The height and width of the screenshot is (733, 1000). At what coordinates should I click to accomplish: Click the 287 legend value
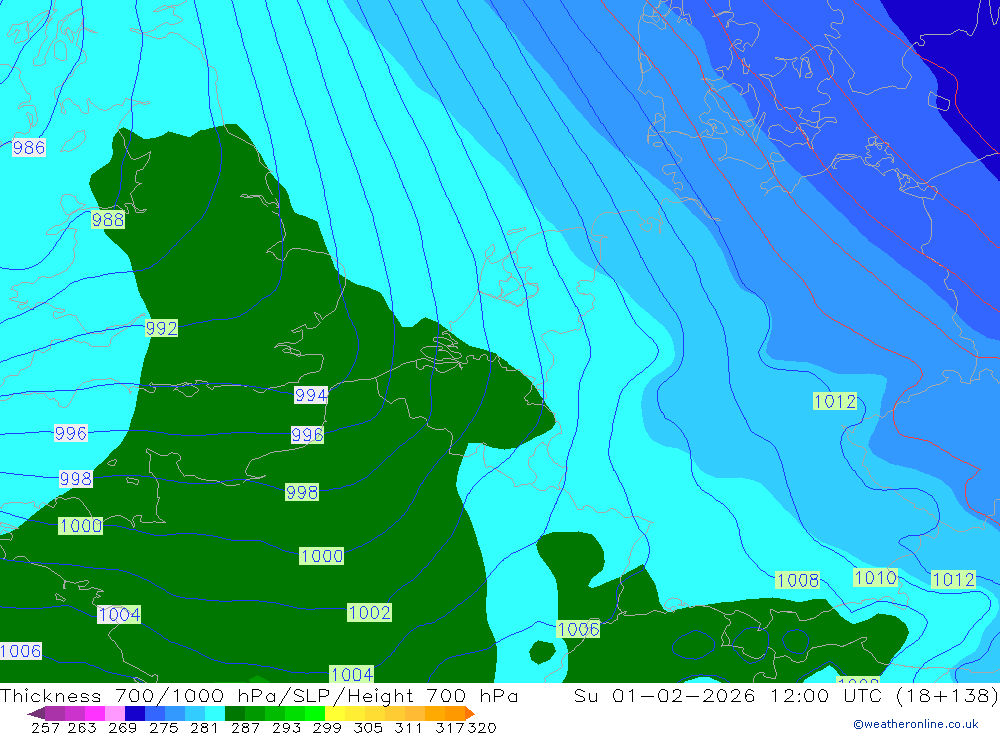click(x=245, y=727)
